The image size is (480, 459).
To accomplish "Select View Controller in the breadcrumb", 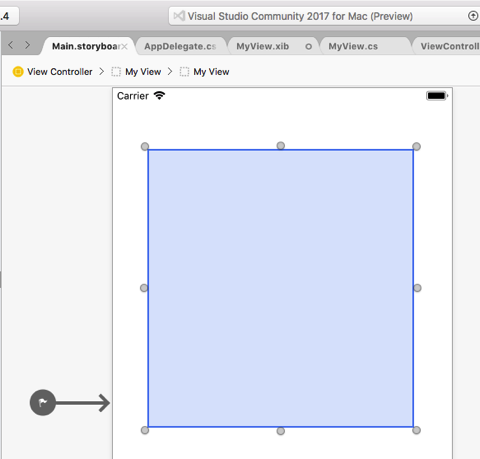I will (x=60, y=72).
